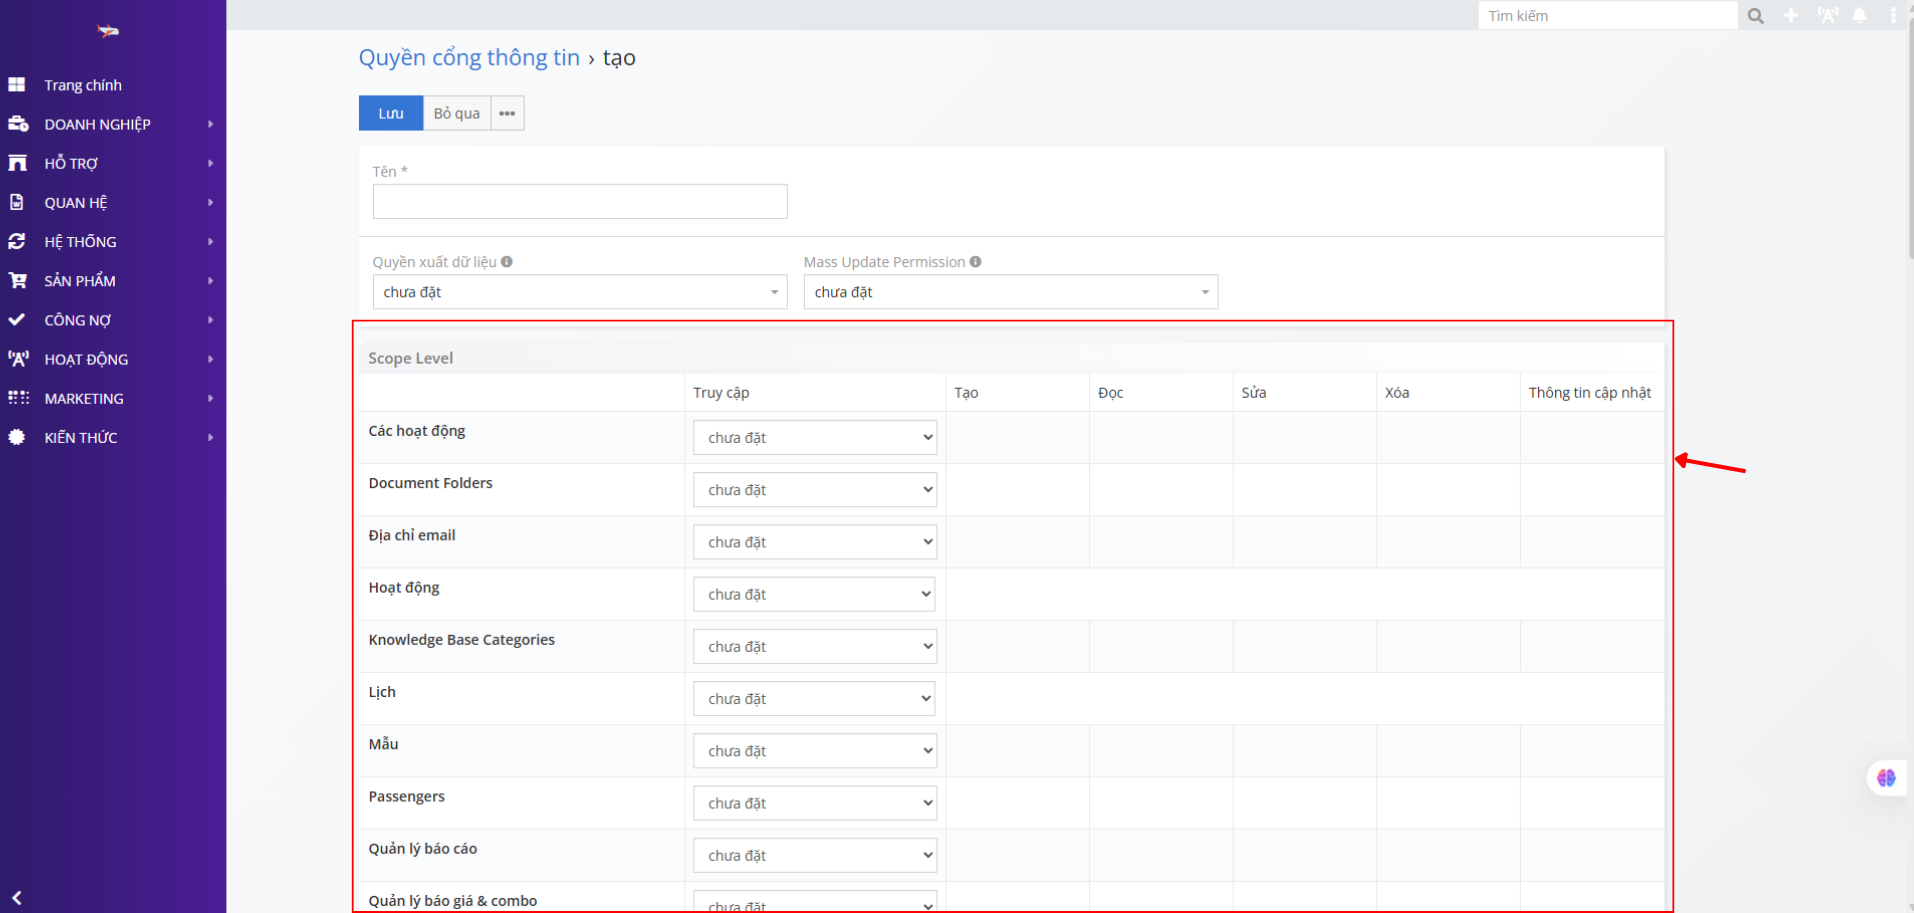Open Truy cập dropdown for Document Folders
Screen dimensions: 1914x913
(814, 490)
